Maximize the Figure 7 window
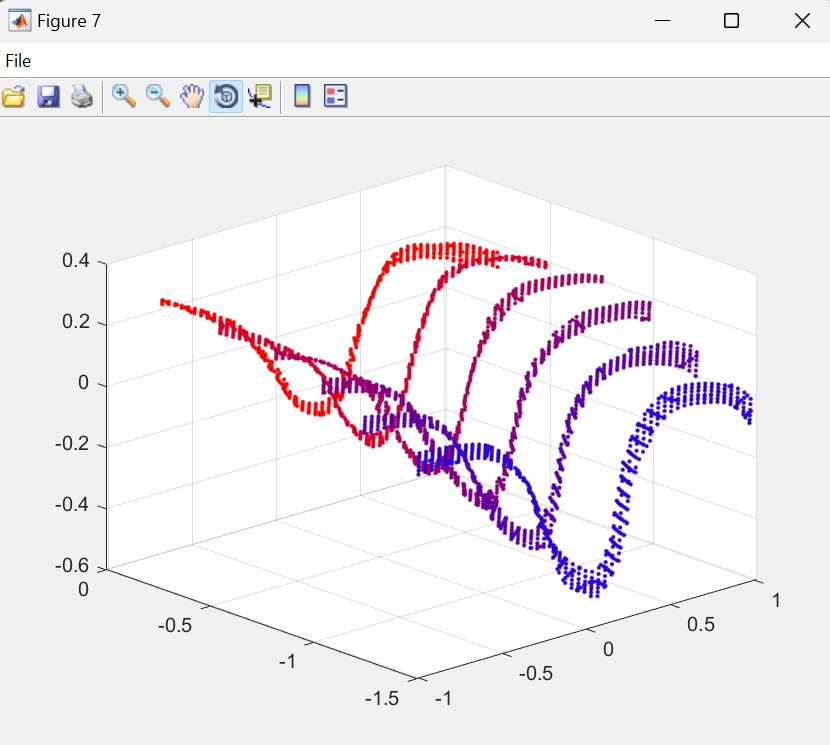Image resolution: width=830 pixels, height=745 pixels. [x=731, y=21]
